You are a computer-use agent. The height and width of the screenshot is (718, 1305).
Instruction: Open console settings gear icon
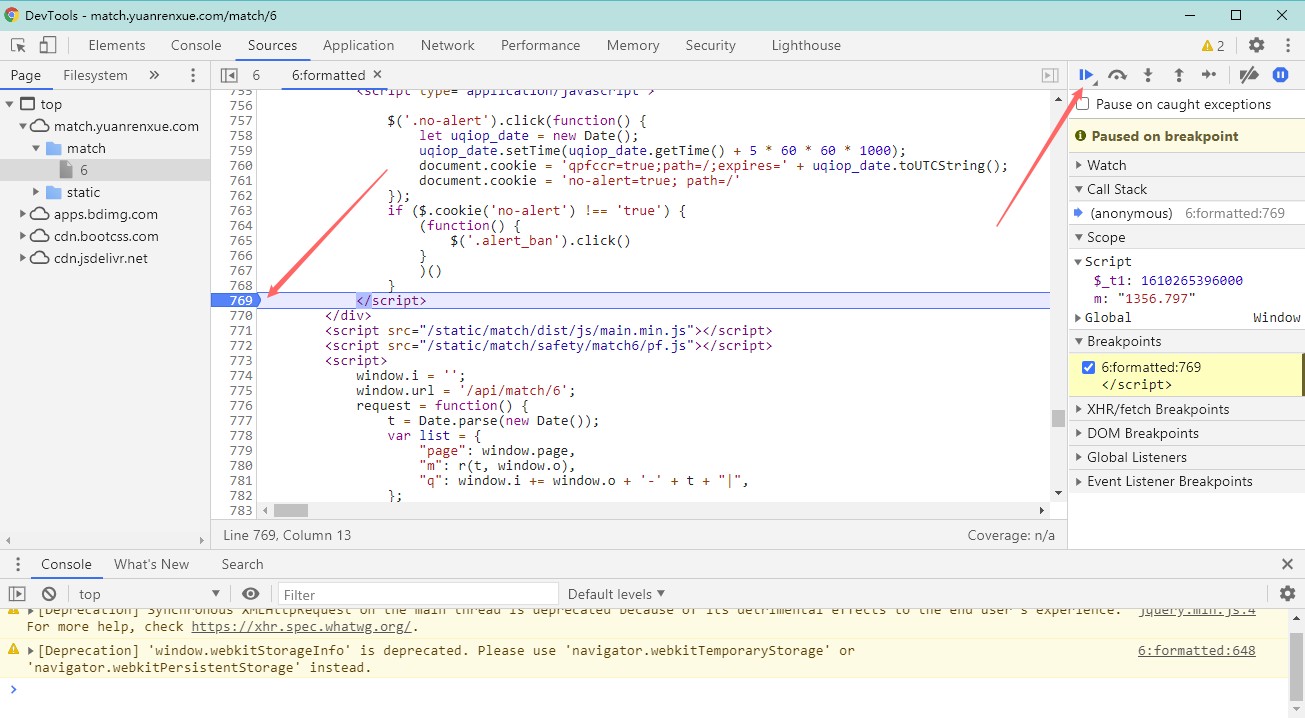coord(1287,594)
